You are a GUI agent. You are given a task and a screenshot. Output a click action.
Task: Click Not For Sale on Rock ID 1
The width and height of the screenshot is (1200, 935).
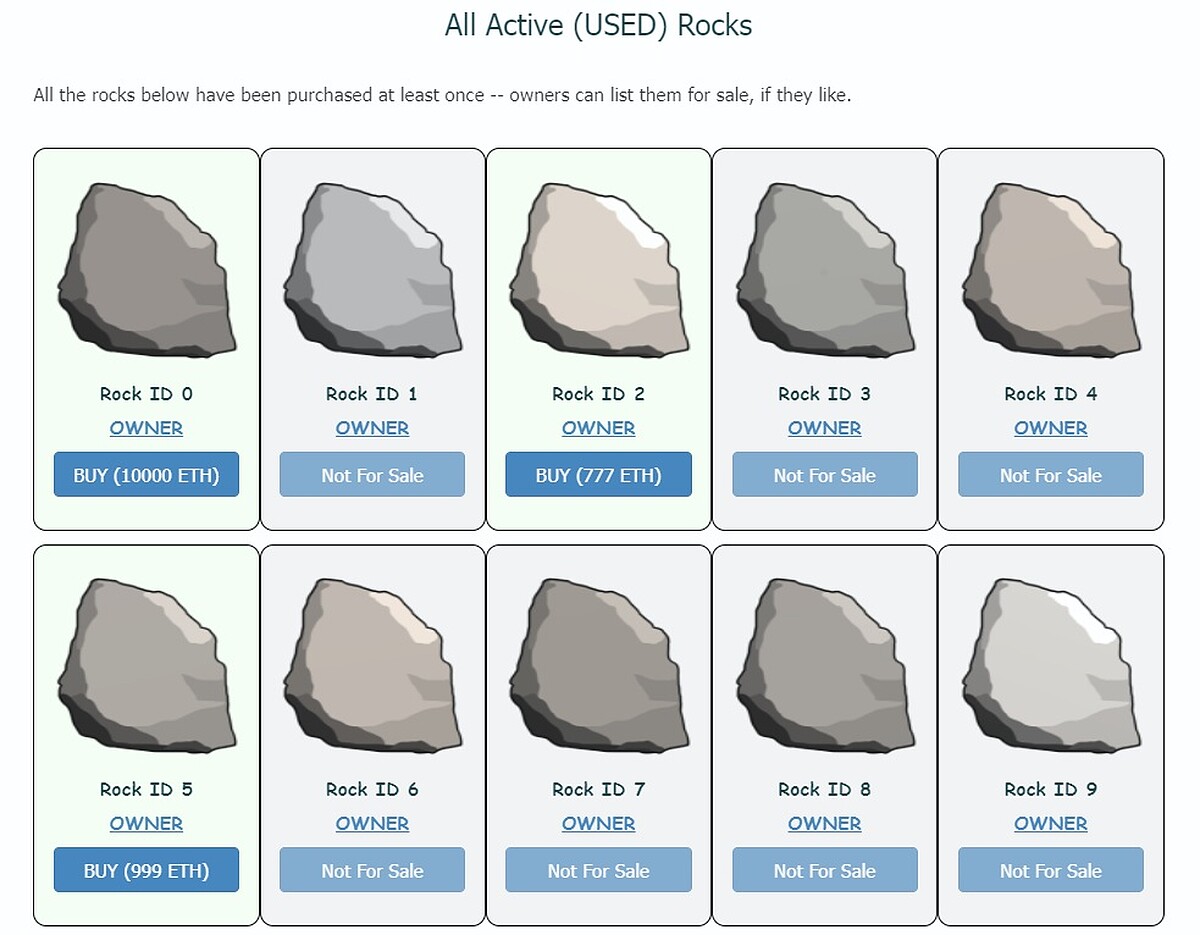(372, 474)
